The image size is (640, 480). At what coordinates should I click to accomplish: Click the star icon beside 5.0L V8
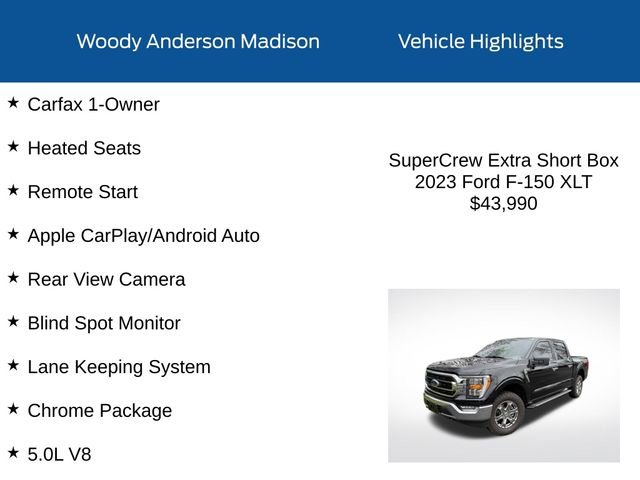pos(13,452)
